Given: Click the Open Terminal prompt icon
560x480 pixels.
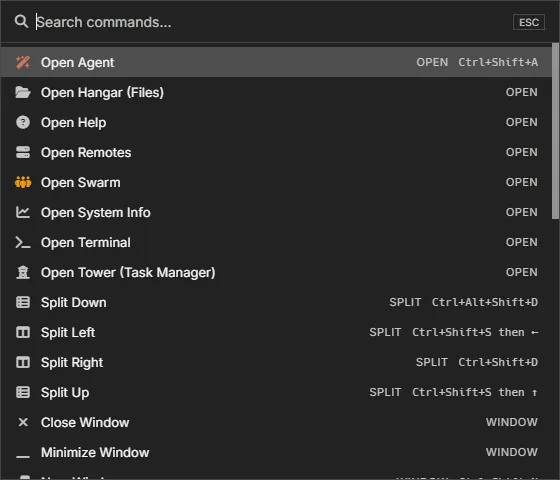Looking at the screenshot, I should point(23,242).
